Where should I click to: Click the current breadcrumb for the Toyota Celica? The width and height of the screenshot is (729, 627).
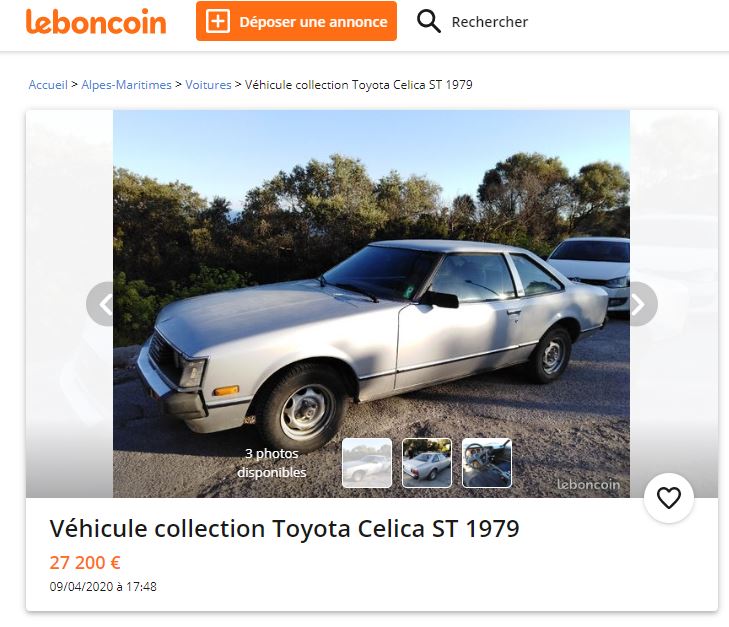pyautogui.click(x=358, y=85)
